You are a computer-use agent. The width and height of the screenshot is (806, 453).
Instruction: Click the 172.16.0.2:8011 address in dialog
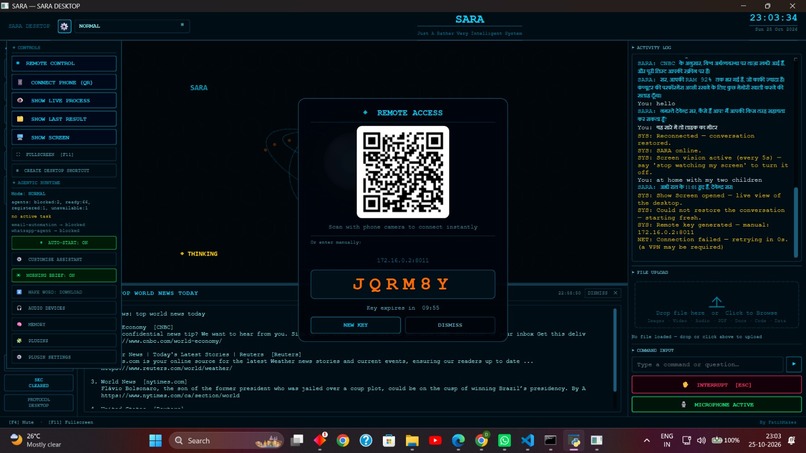pyautogui.click(x=402, y=260)
